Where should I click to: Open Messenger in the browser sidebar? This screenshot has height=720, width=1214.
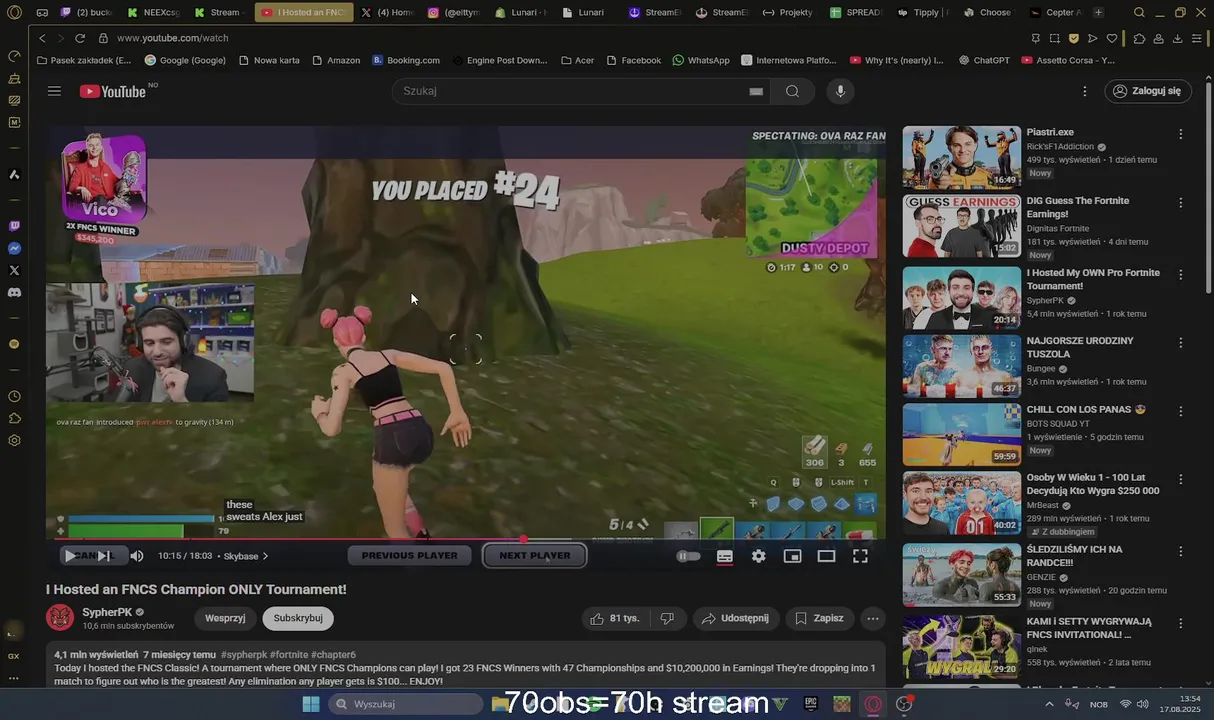point(14,249)
